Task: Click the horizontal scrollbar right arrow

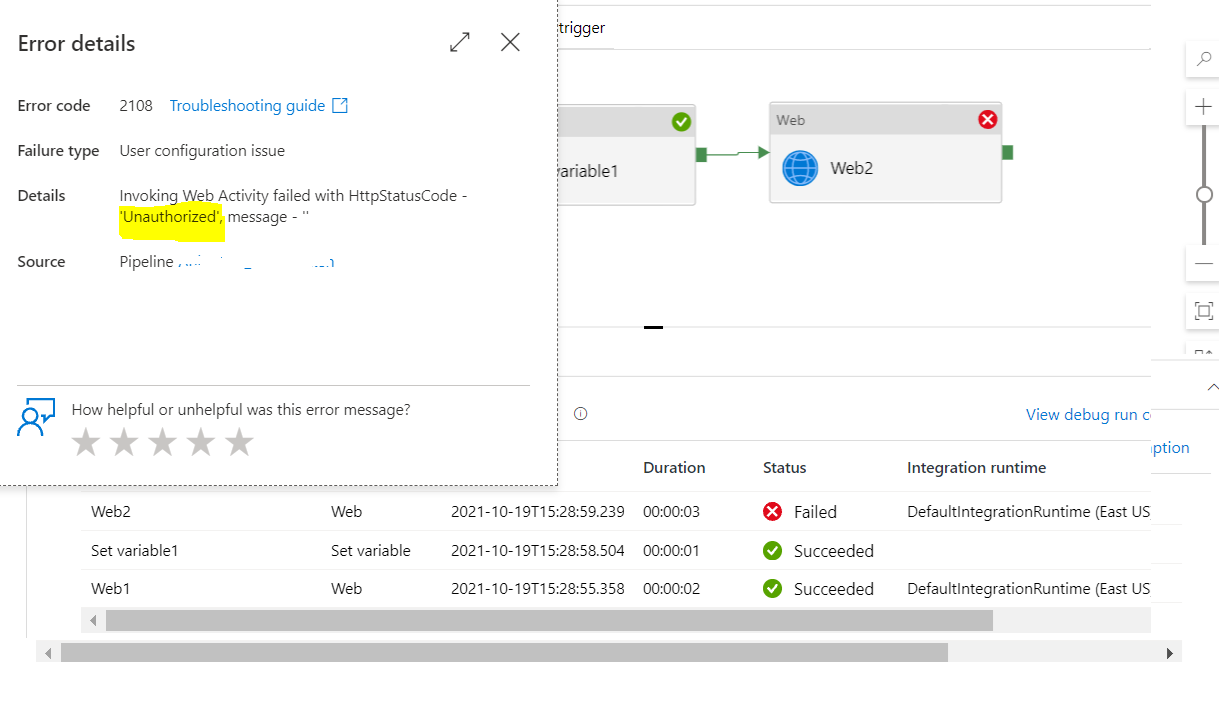Action: 1169,653
